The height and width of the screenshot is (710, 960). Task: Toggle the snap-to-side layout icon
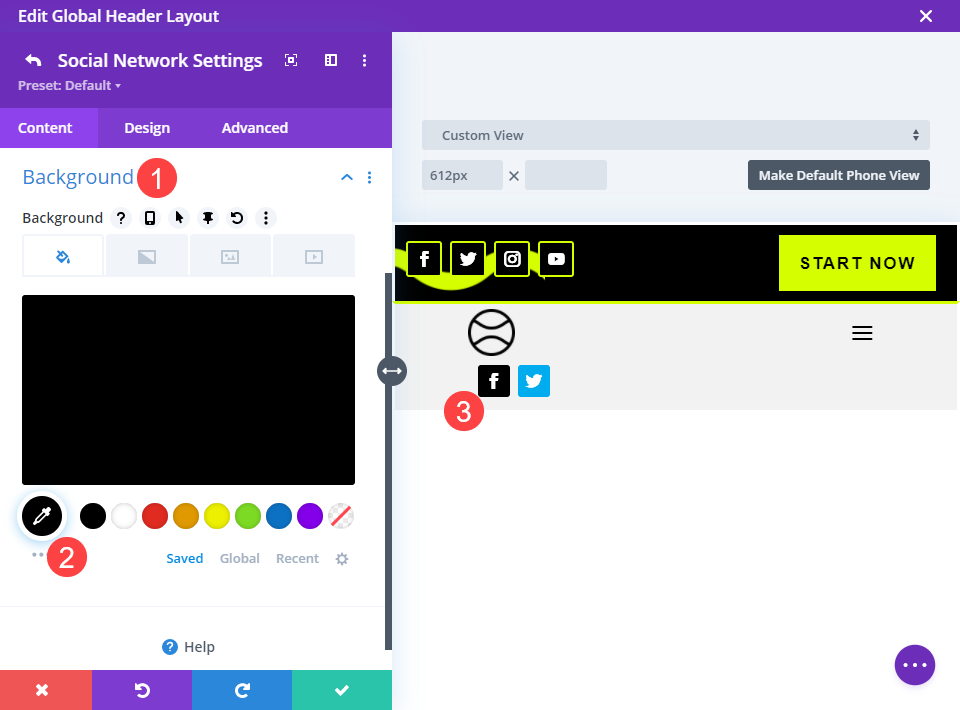tap(331, 60)
